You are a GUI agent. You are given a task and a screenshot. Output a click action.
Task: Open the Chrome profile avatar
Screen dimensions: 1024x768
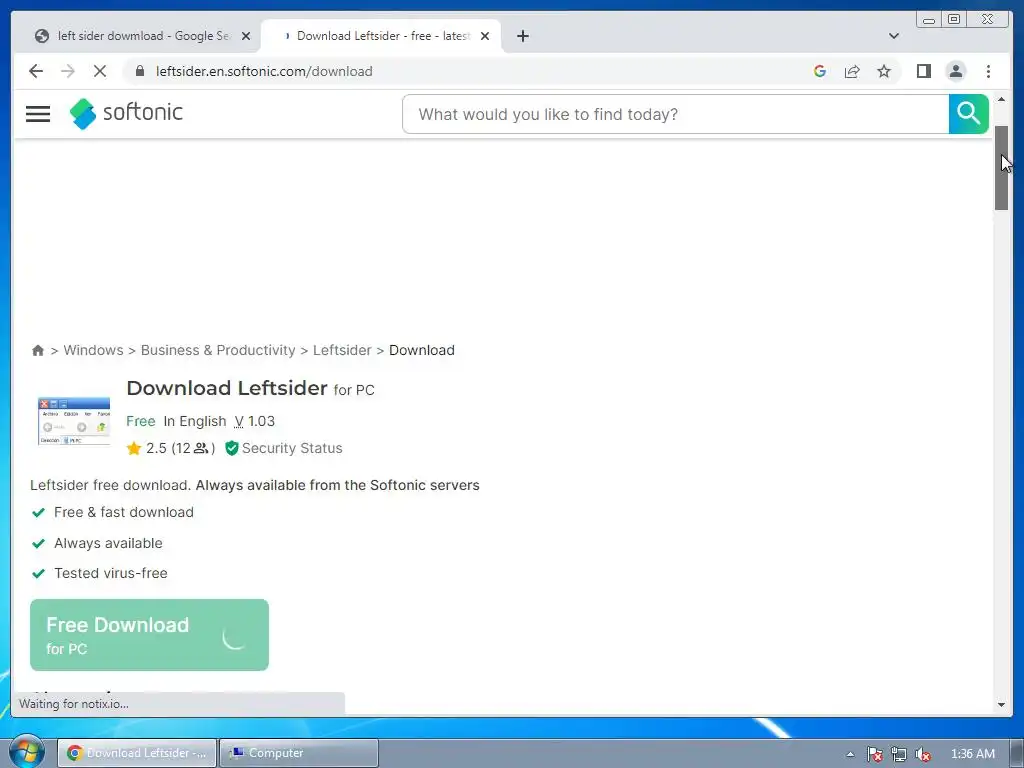[x=955, y=71]
